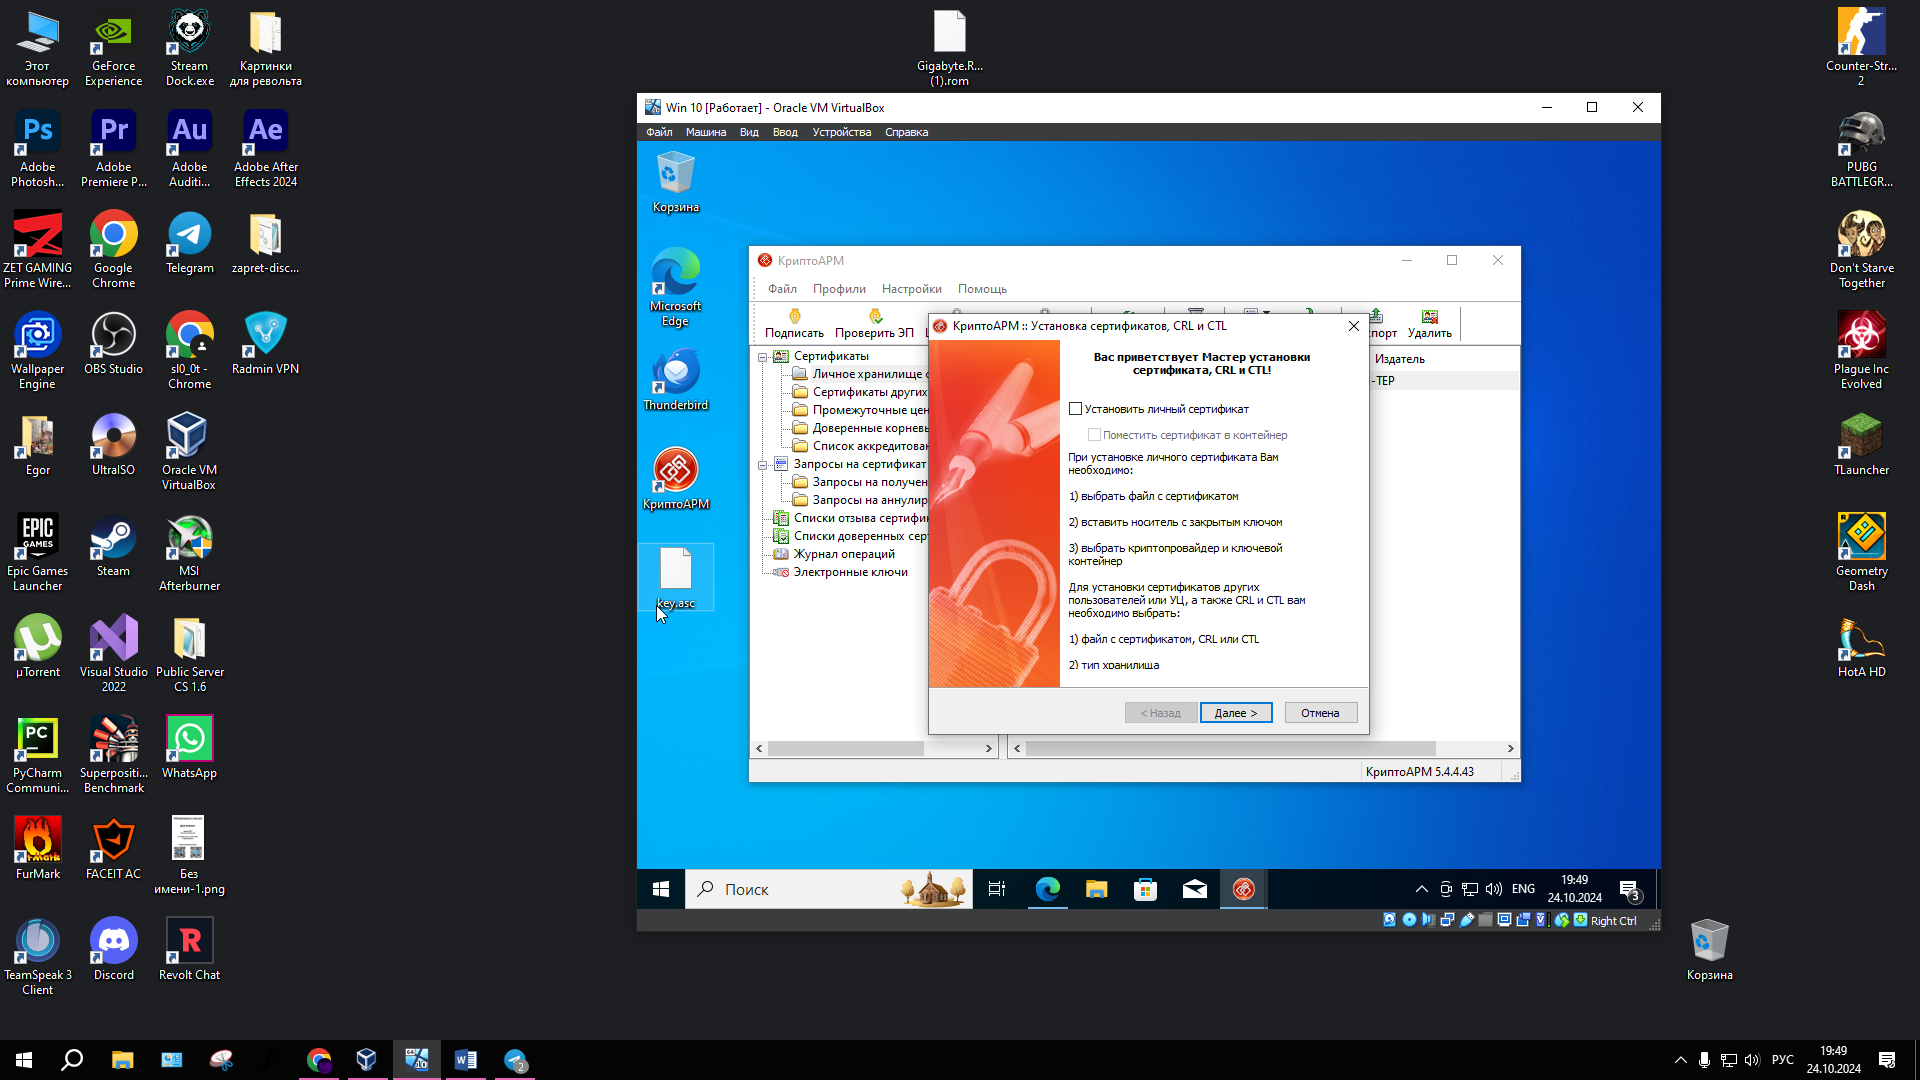Screen dimensions: 1920x1080
Task: Click VirtualBox network adapters status icon
Action: [1447, 920]
